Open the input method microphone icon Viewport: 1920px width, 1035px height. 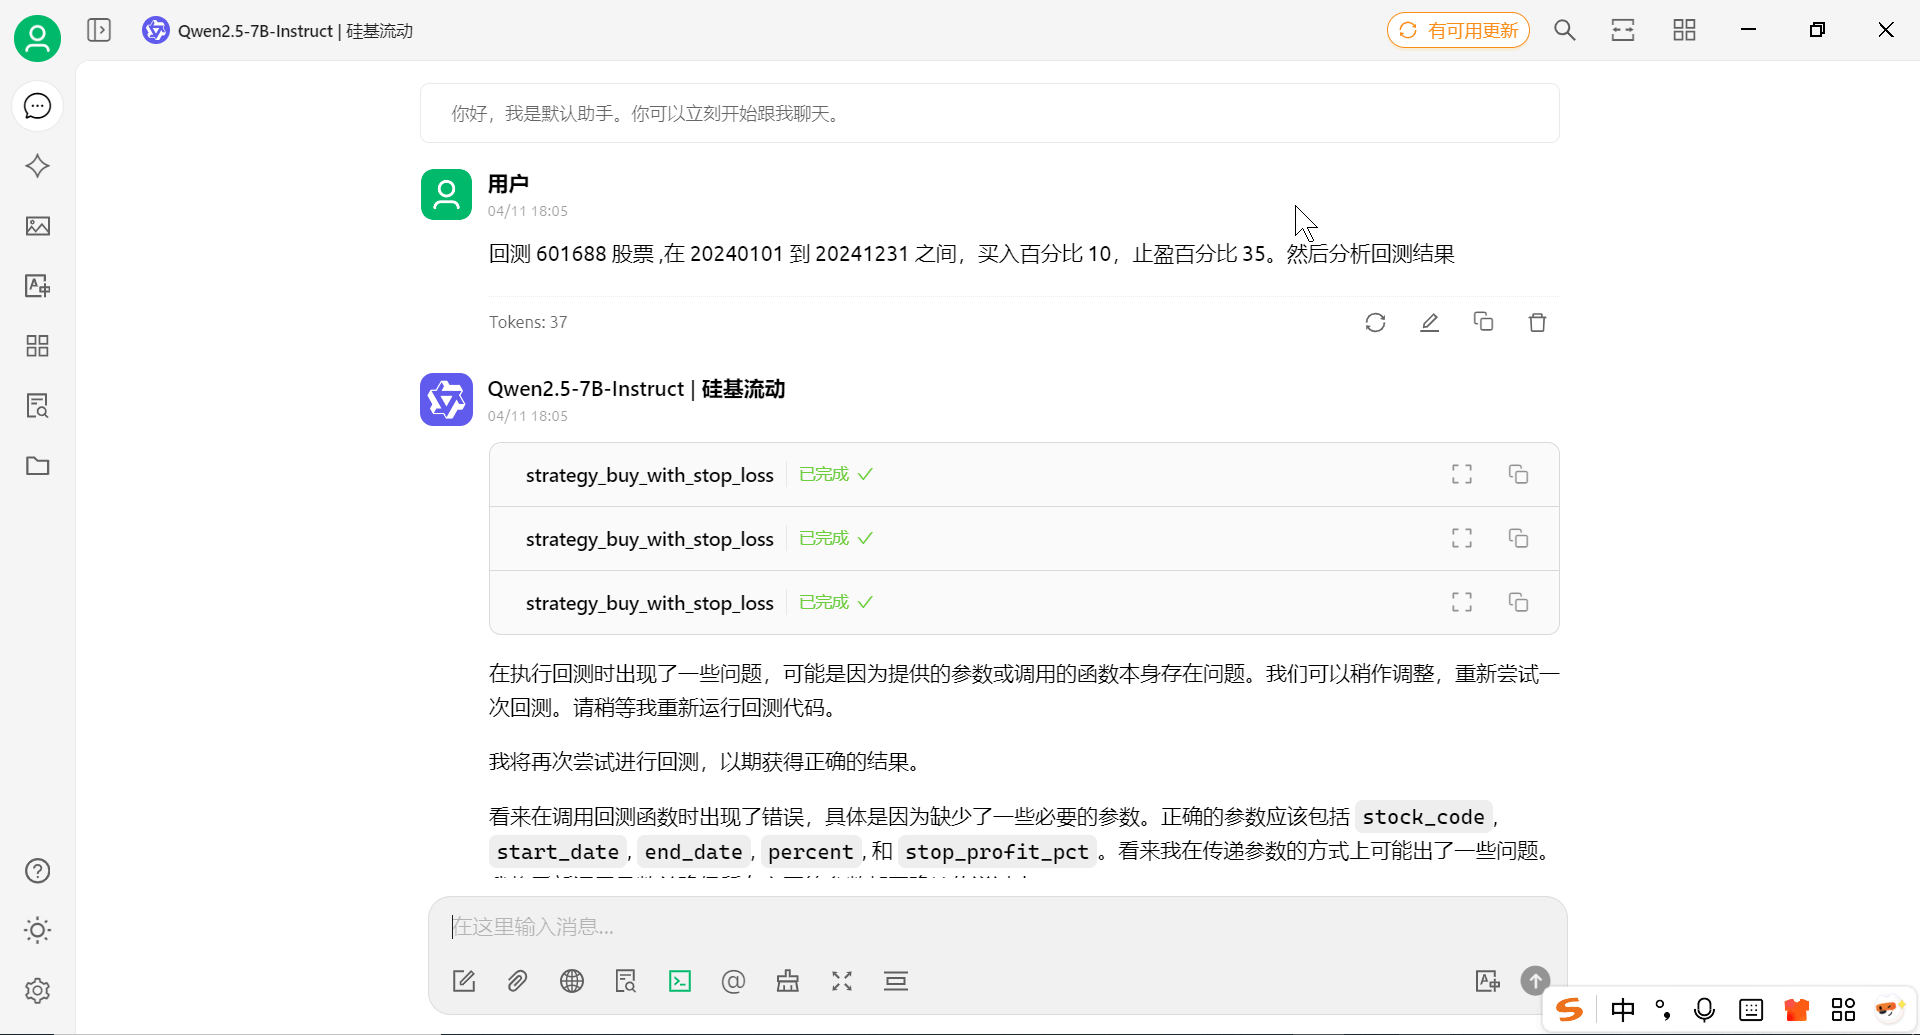(1705, 1010)
